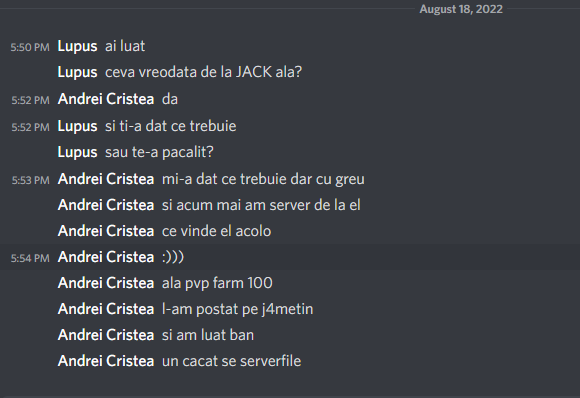Click message 'ala pvp farm 100'
The width and height of the screenshot is (580, 398).
(x=217, y=283)
